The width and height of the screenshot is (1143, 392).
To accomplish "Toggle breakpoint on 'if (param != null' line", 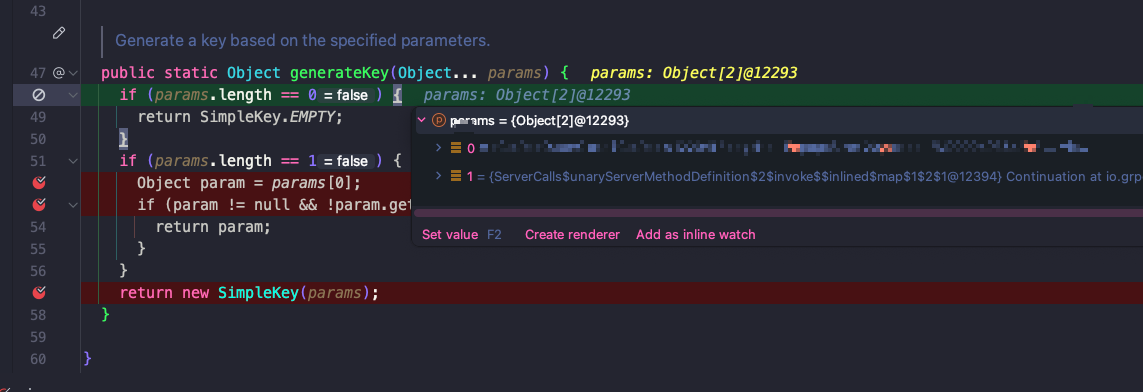I will [39, 205].
